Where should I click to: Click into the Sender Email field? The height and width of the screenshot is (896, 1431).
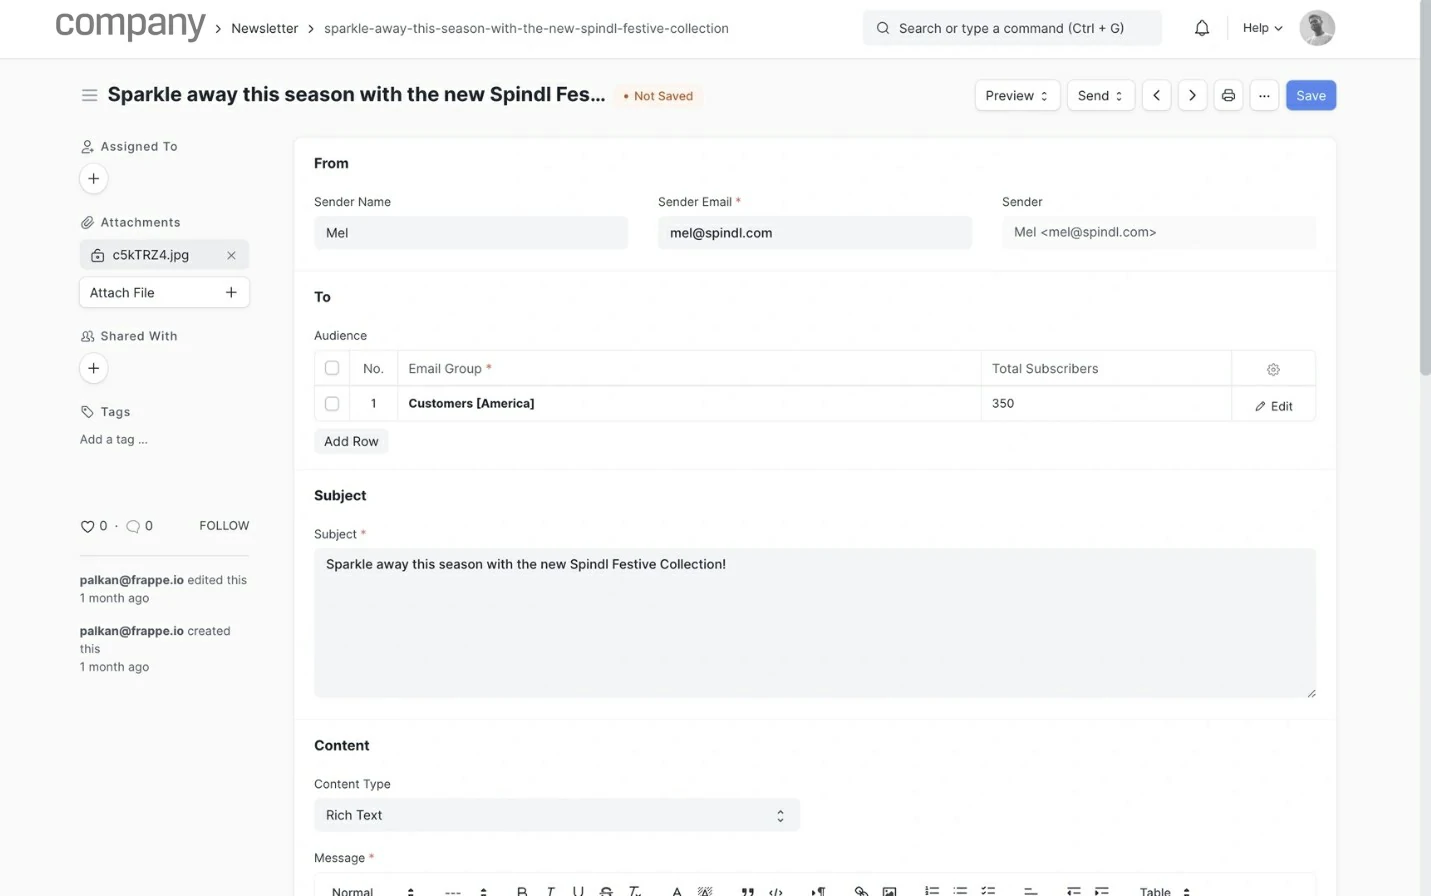(x=814, y=233)
